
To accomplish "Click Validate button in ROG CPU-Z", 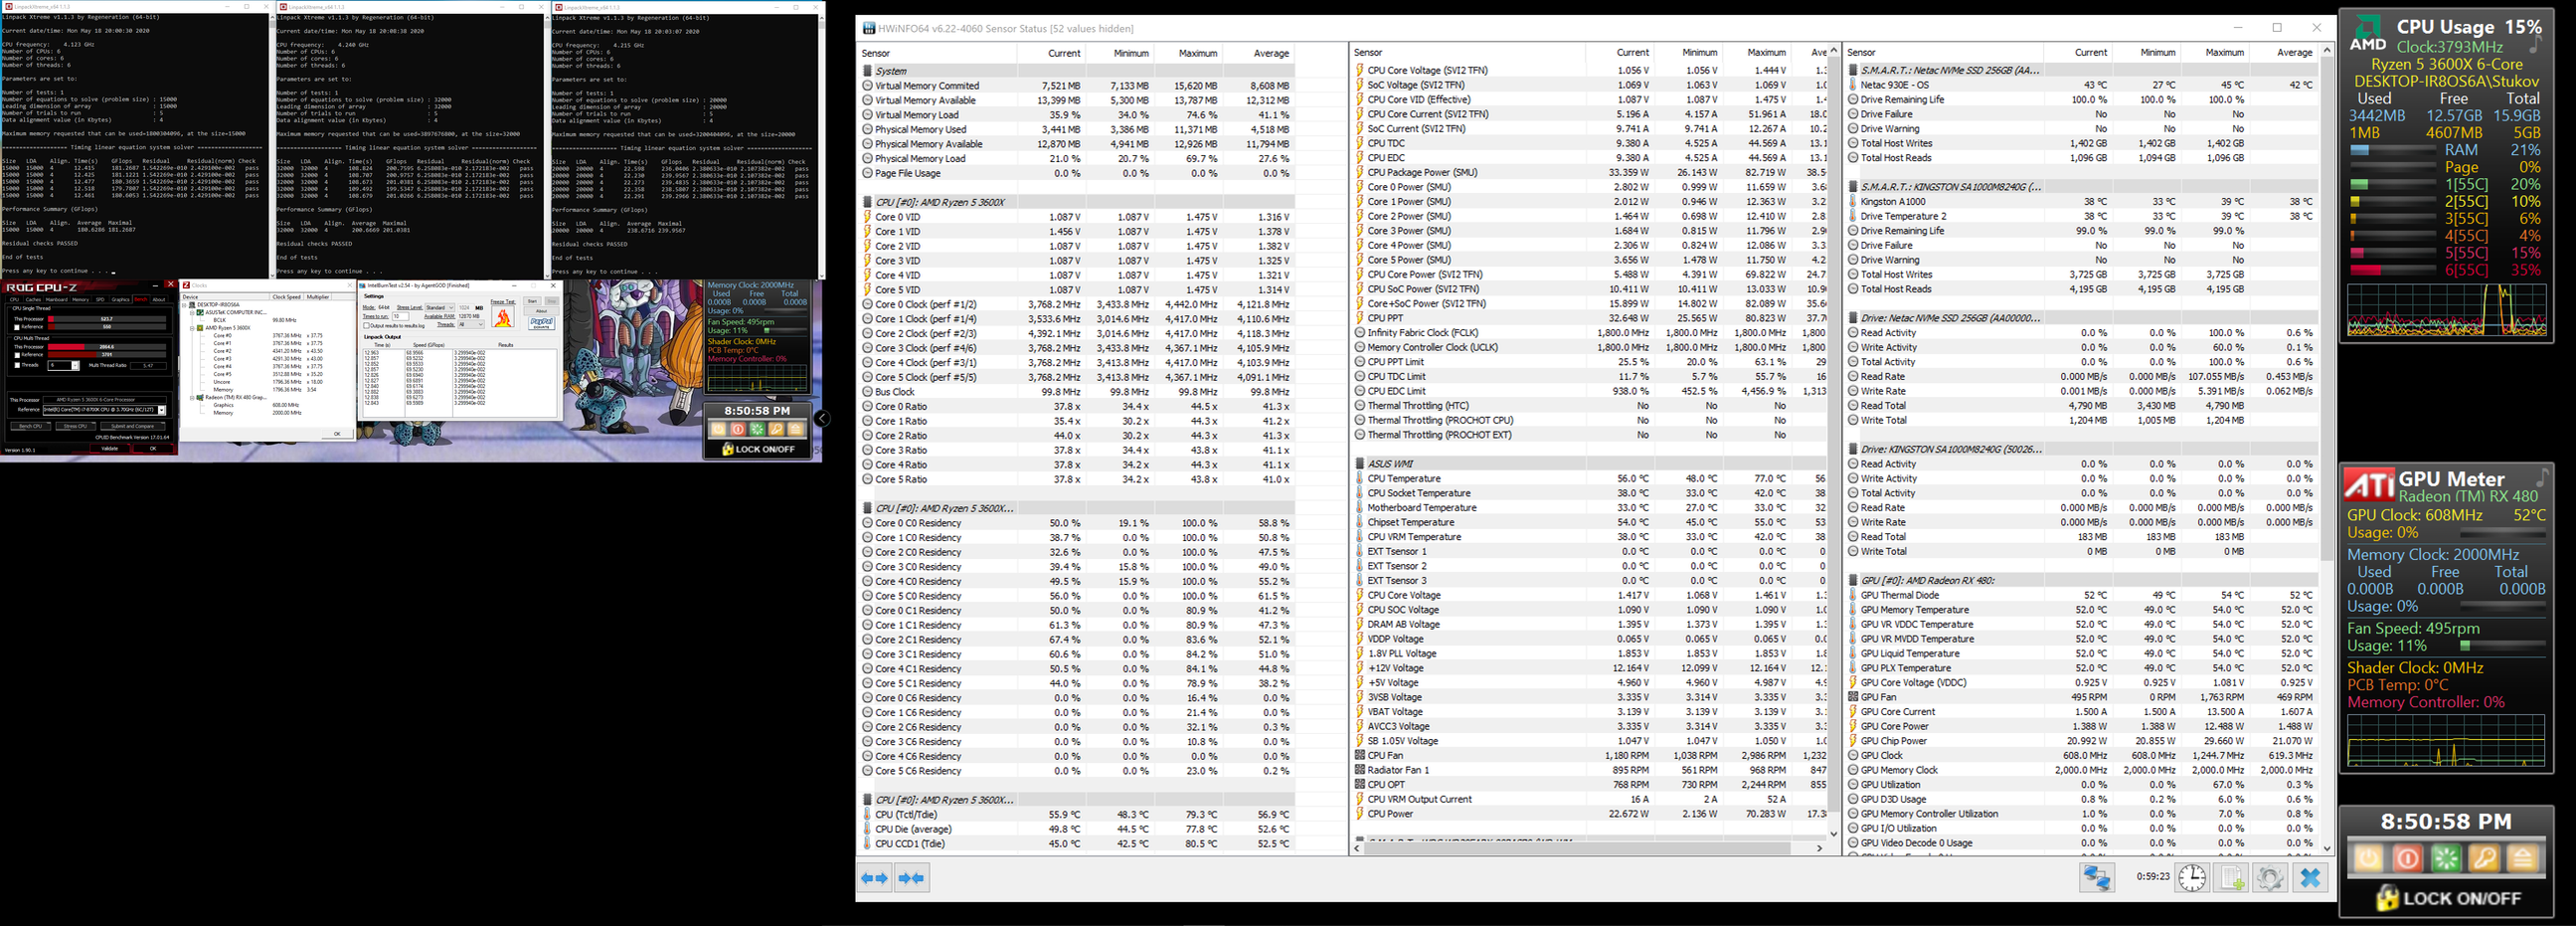I will click(110, 449).
